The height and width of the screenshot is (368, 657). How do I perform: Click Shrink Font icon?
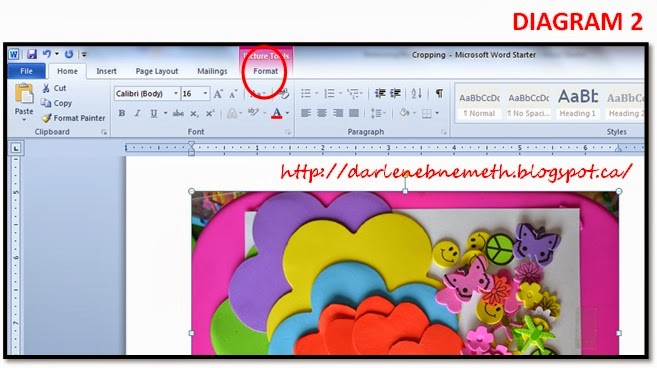[x=233, y=94]
